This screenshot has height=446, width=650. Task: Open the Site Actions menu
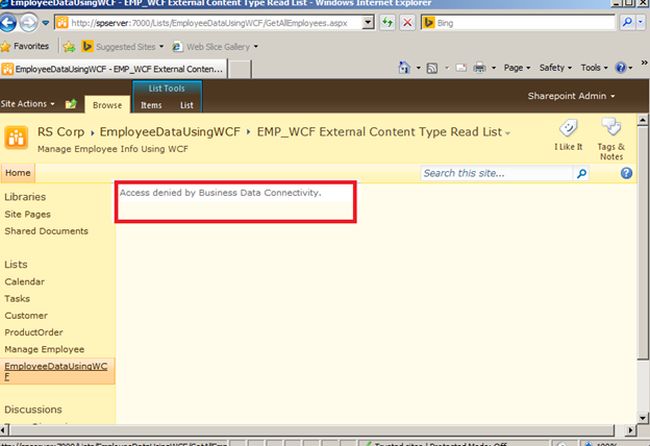[x=28, y=104]
